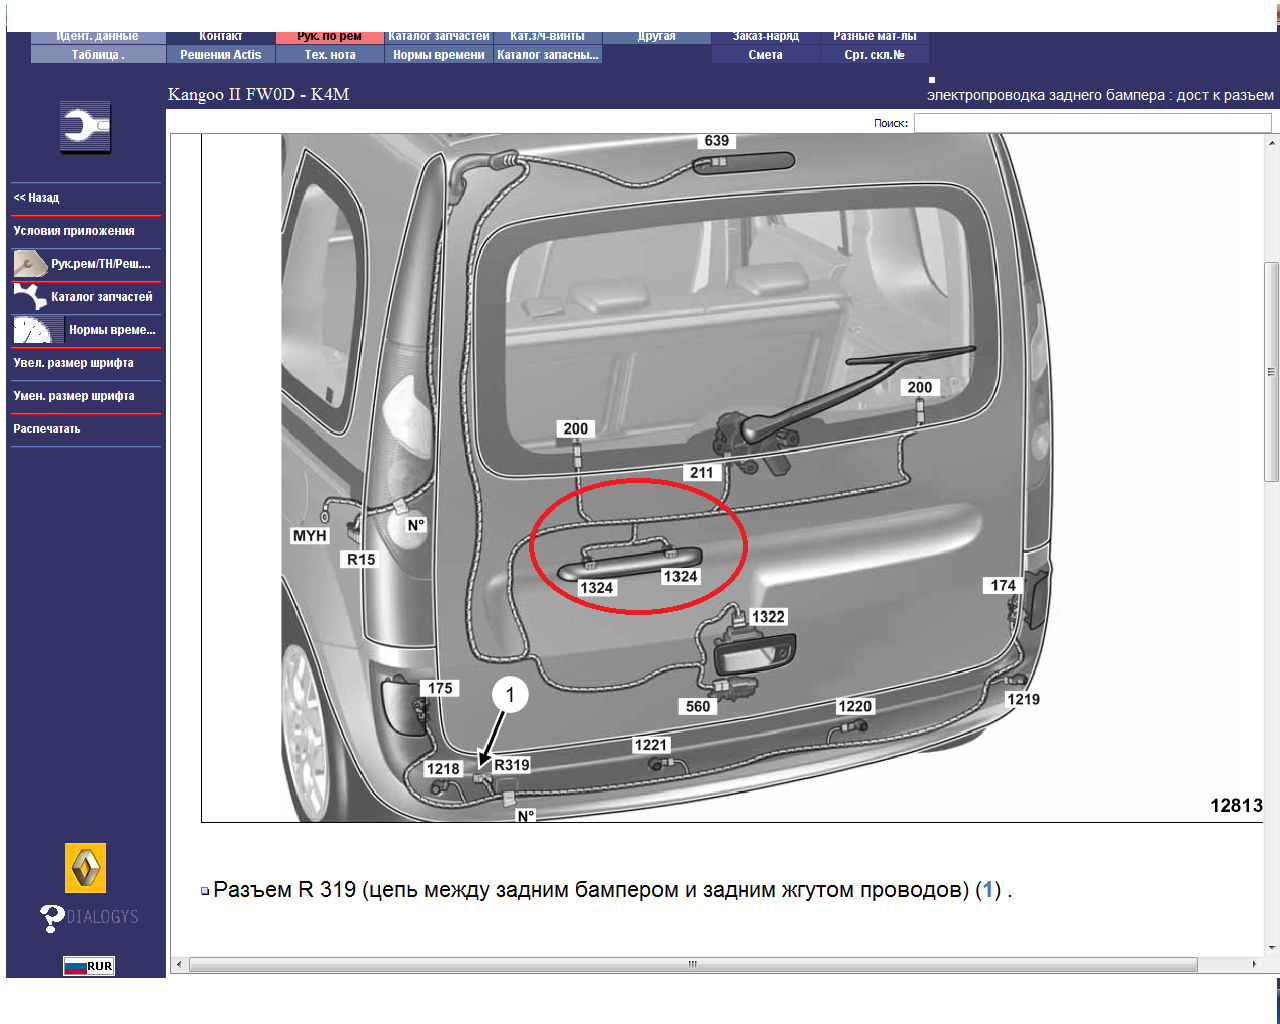The width and height of the screenshot is (1280, 1024).
Task: Click the Kangoo II FW0D - K4M title
Action: 258,94
